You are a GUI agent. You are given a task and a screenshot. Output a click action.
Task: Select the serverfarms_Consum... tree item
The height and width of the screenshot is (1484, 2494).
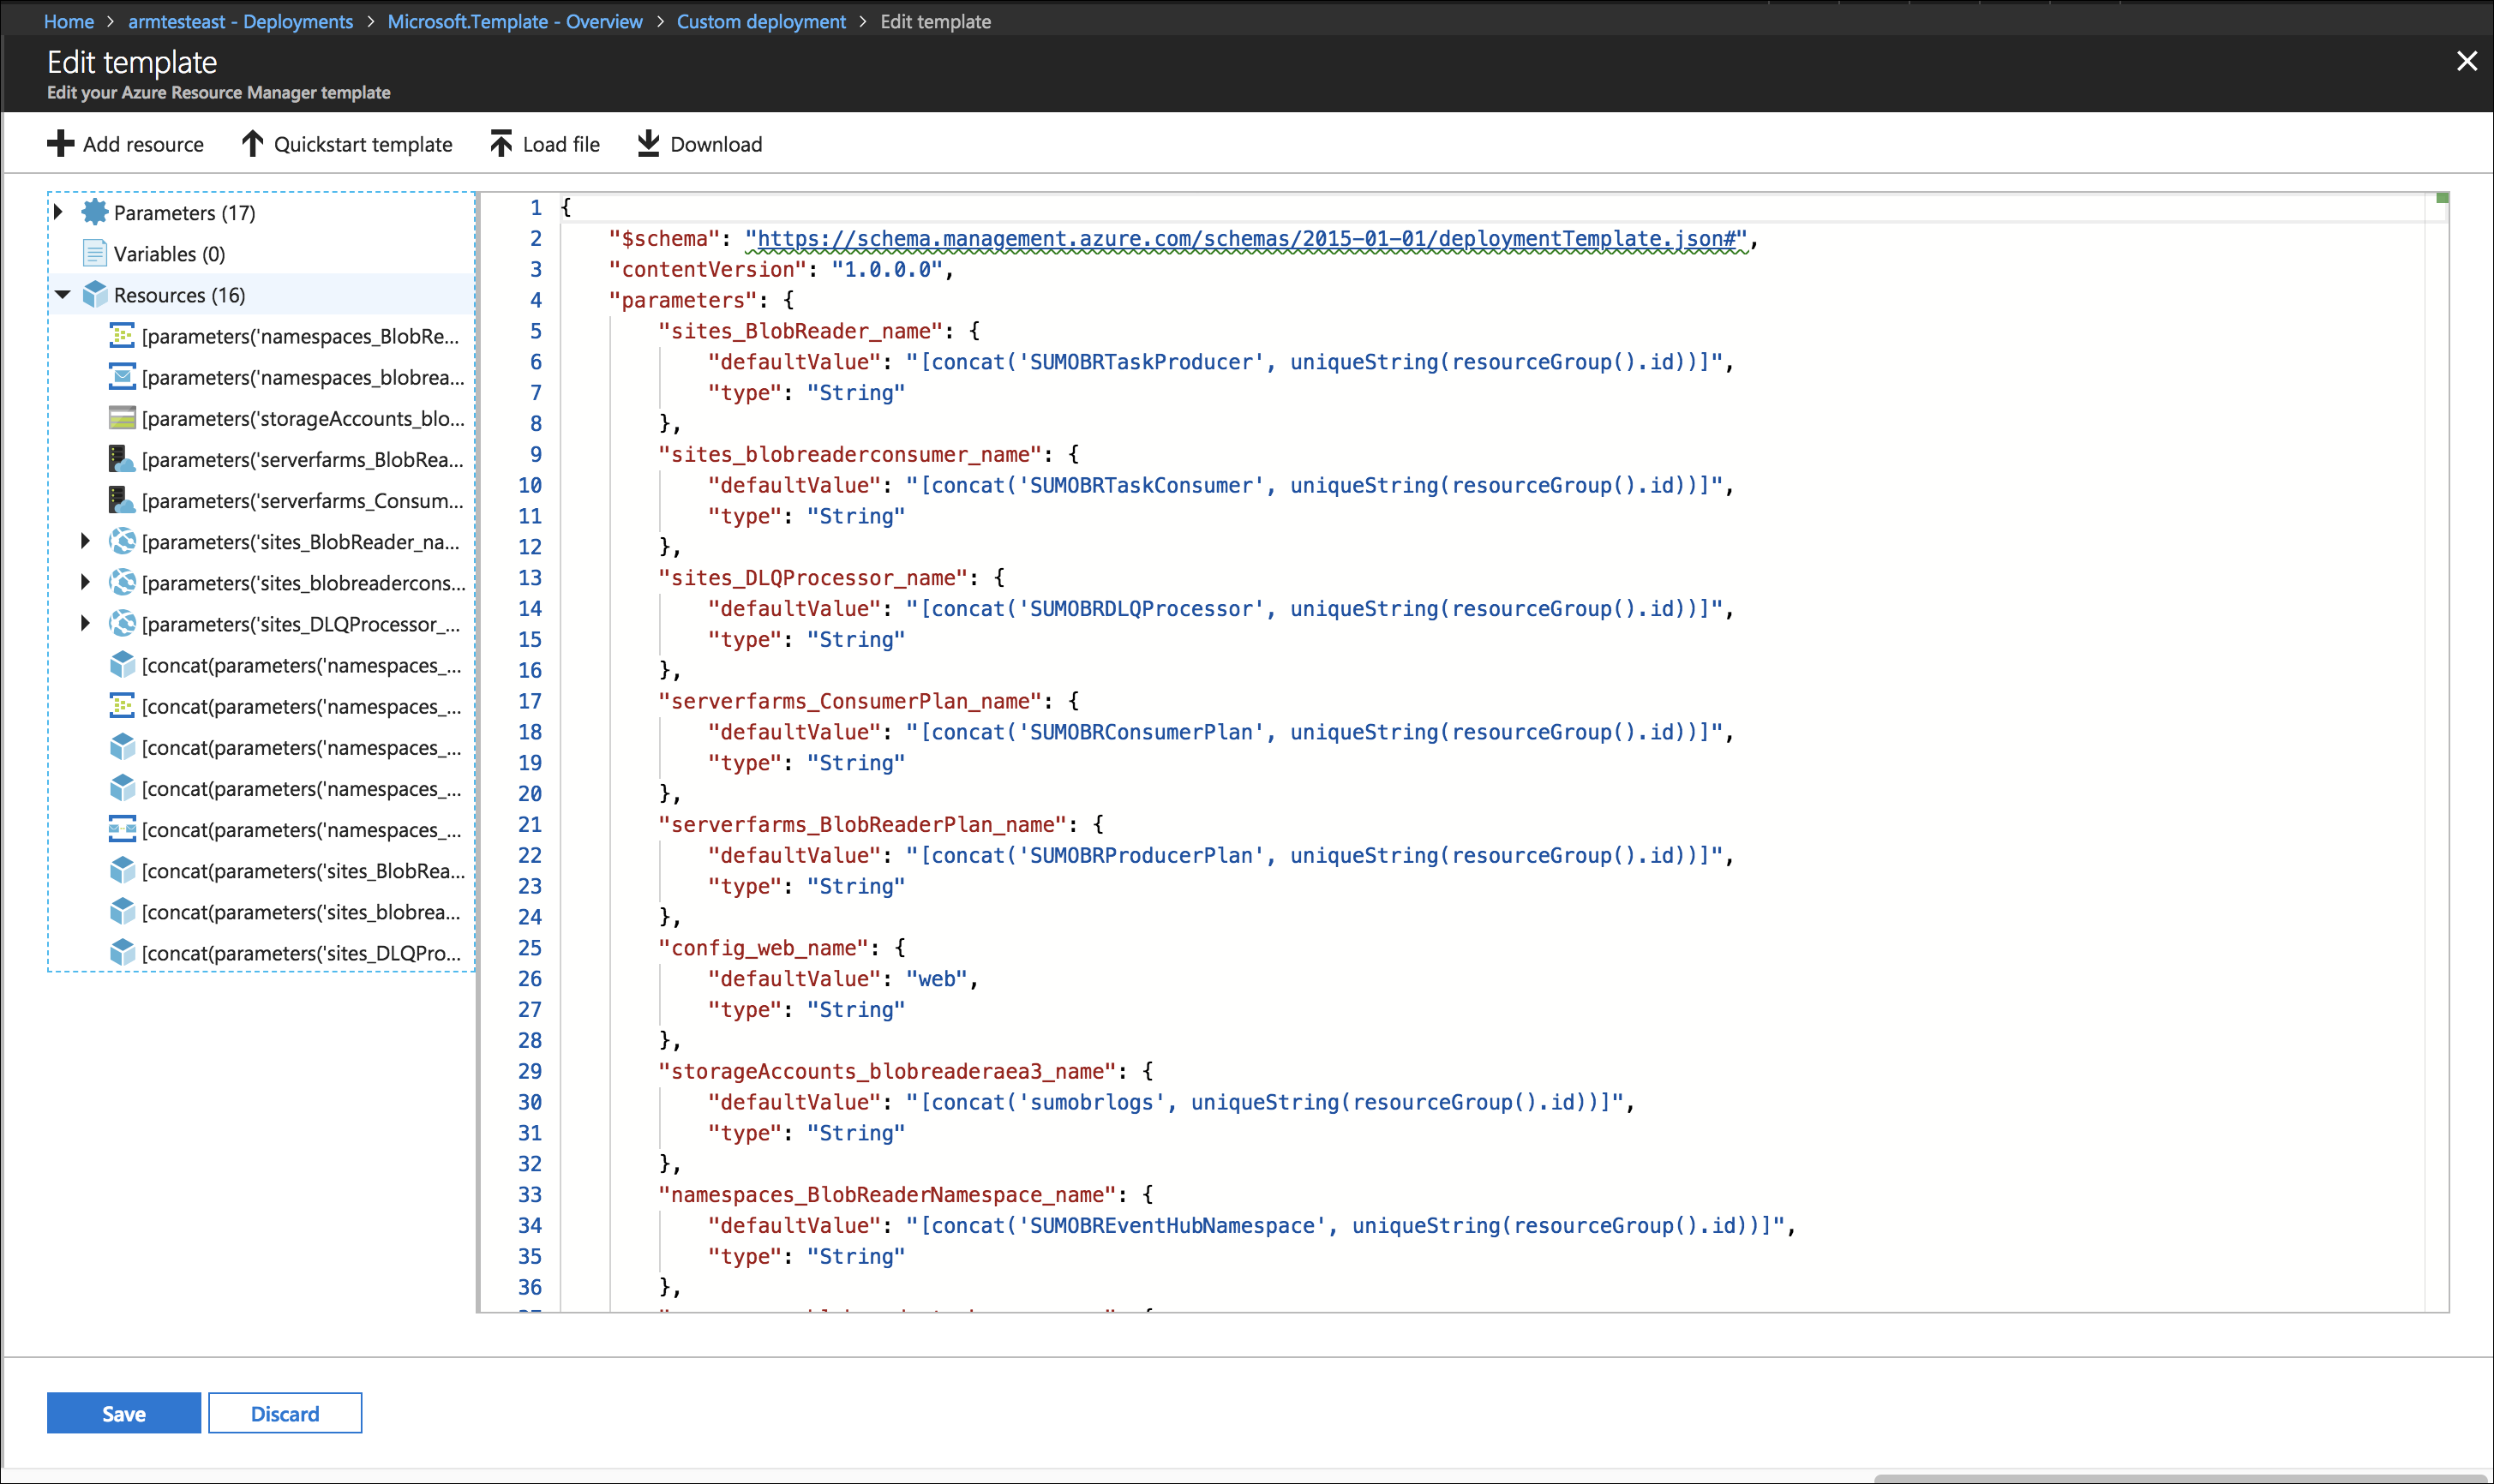[x=302, y=500]
